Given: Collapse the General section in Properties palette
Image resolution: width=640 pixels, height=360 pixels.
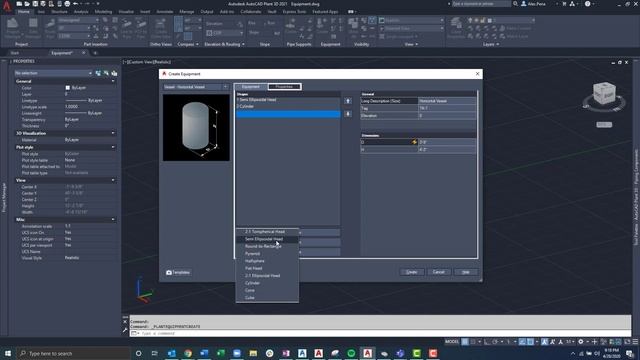Looking at the screenshot, I should click(x=113, y=81).
